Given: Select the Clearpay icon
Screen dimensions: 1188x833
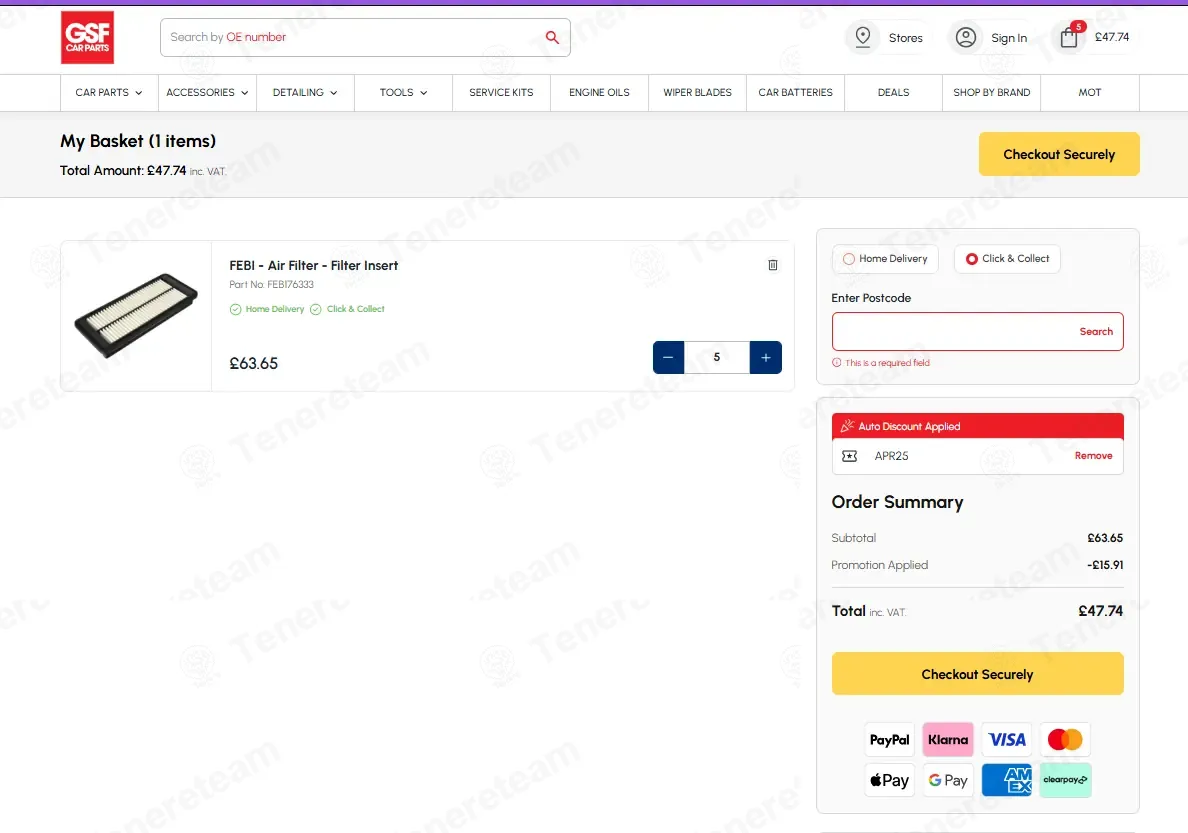Looking at the screenshot, I should [1065, 780].
